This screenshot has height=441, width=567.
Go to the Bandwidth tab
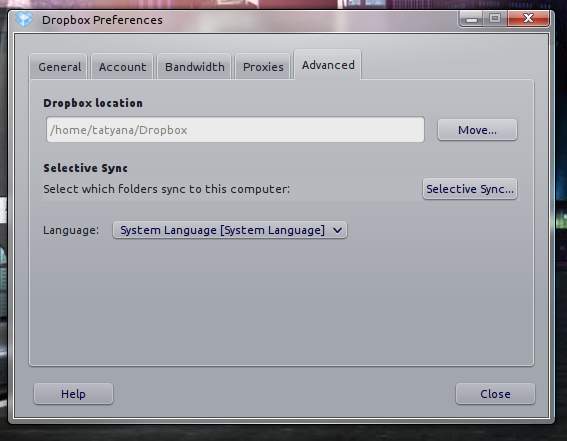194,67
